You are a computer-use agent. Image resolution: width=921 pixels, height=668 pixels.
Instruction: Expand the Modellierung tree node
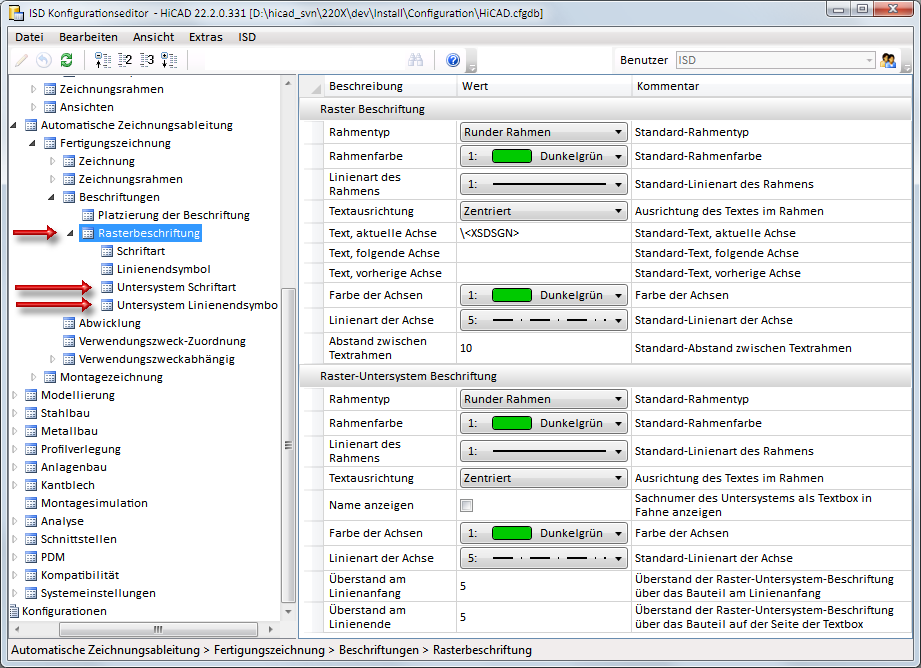click(x=14, y=395)
